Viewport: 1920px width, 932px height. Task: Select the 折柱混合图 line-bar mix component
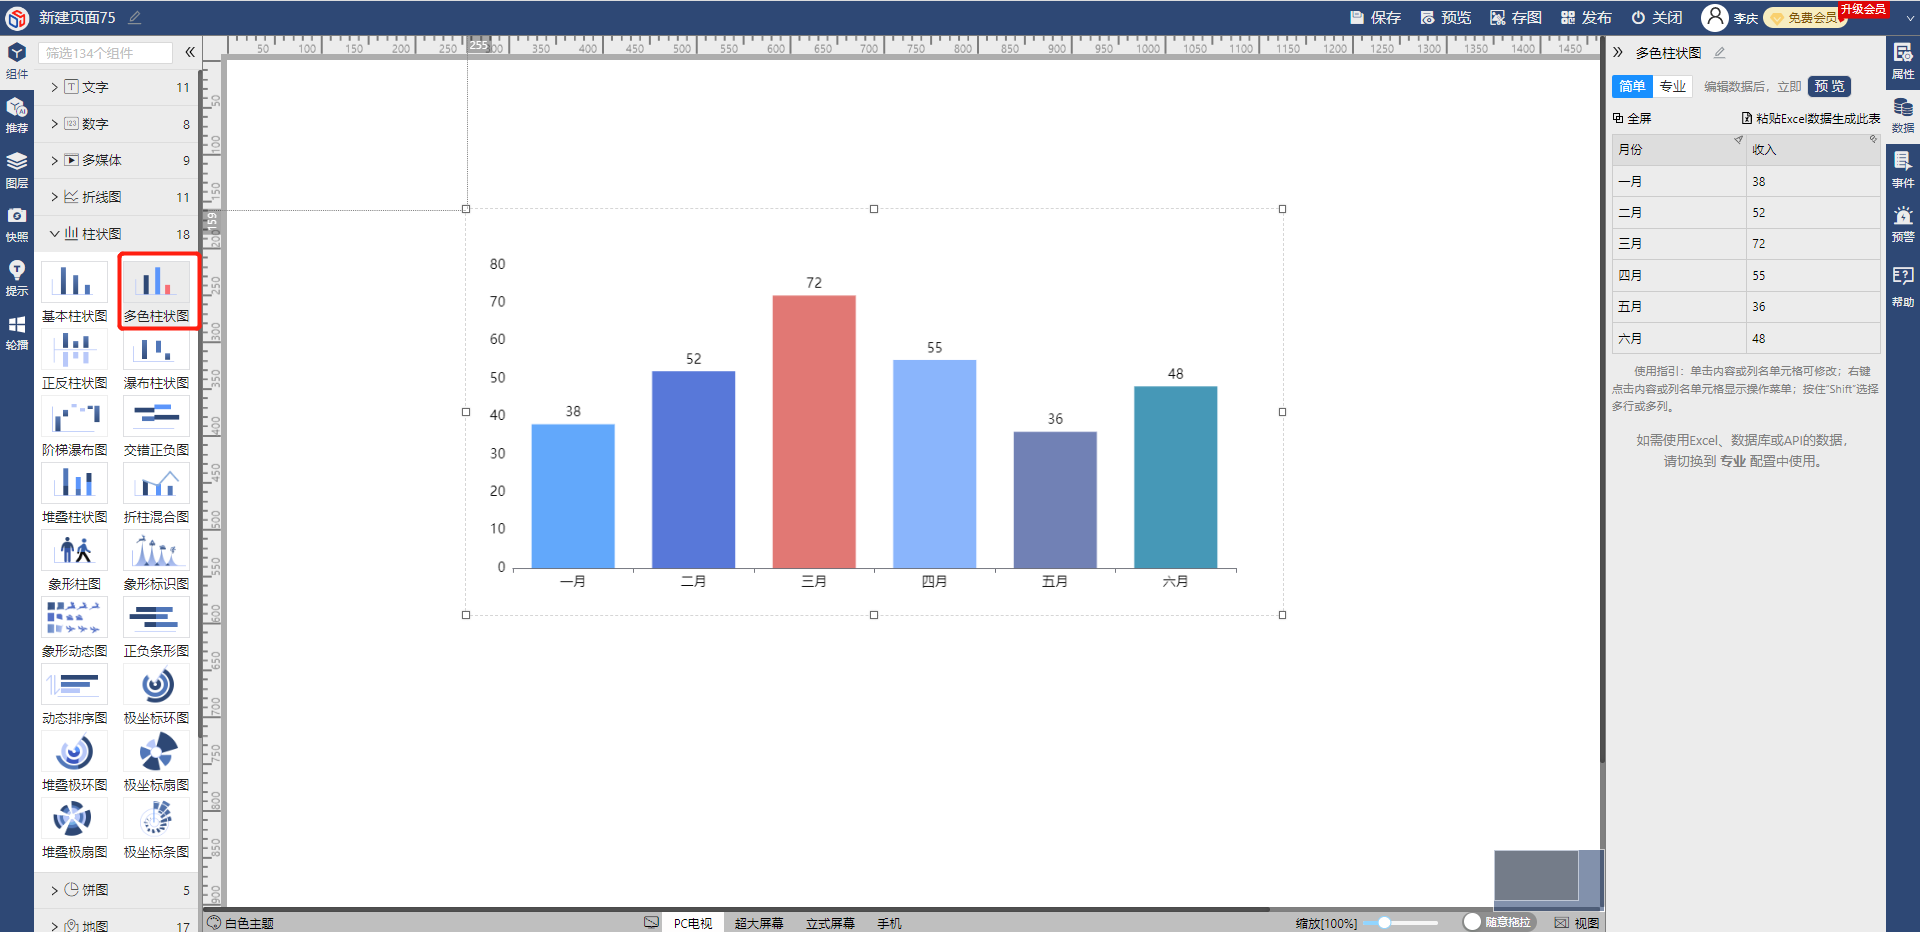click(157, 493)
